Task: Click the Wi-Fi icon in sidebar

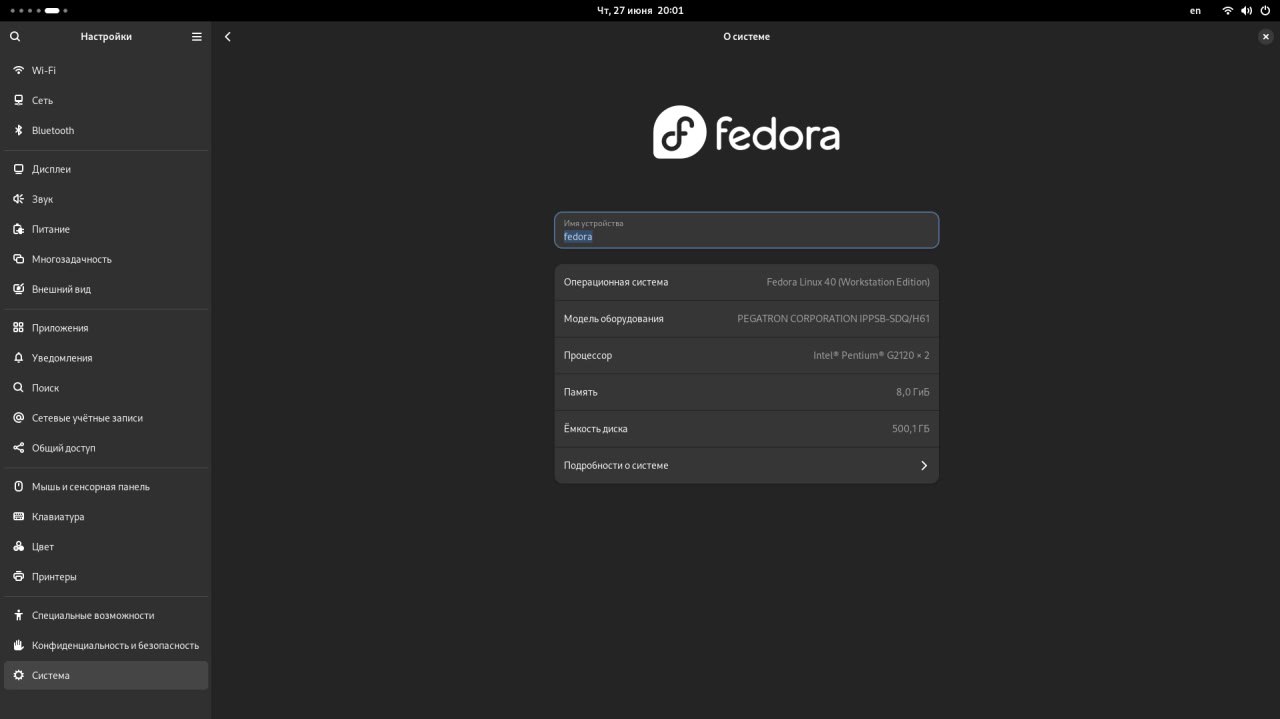Action: (x=18, y=70)
